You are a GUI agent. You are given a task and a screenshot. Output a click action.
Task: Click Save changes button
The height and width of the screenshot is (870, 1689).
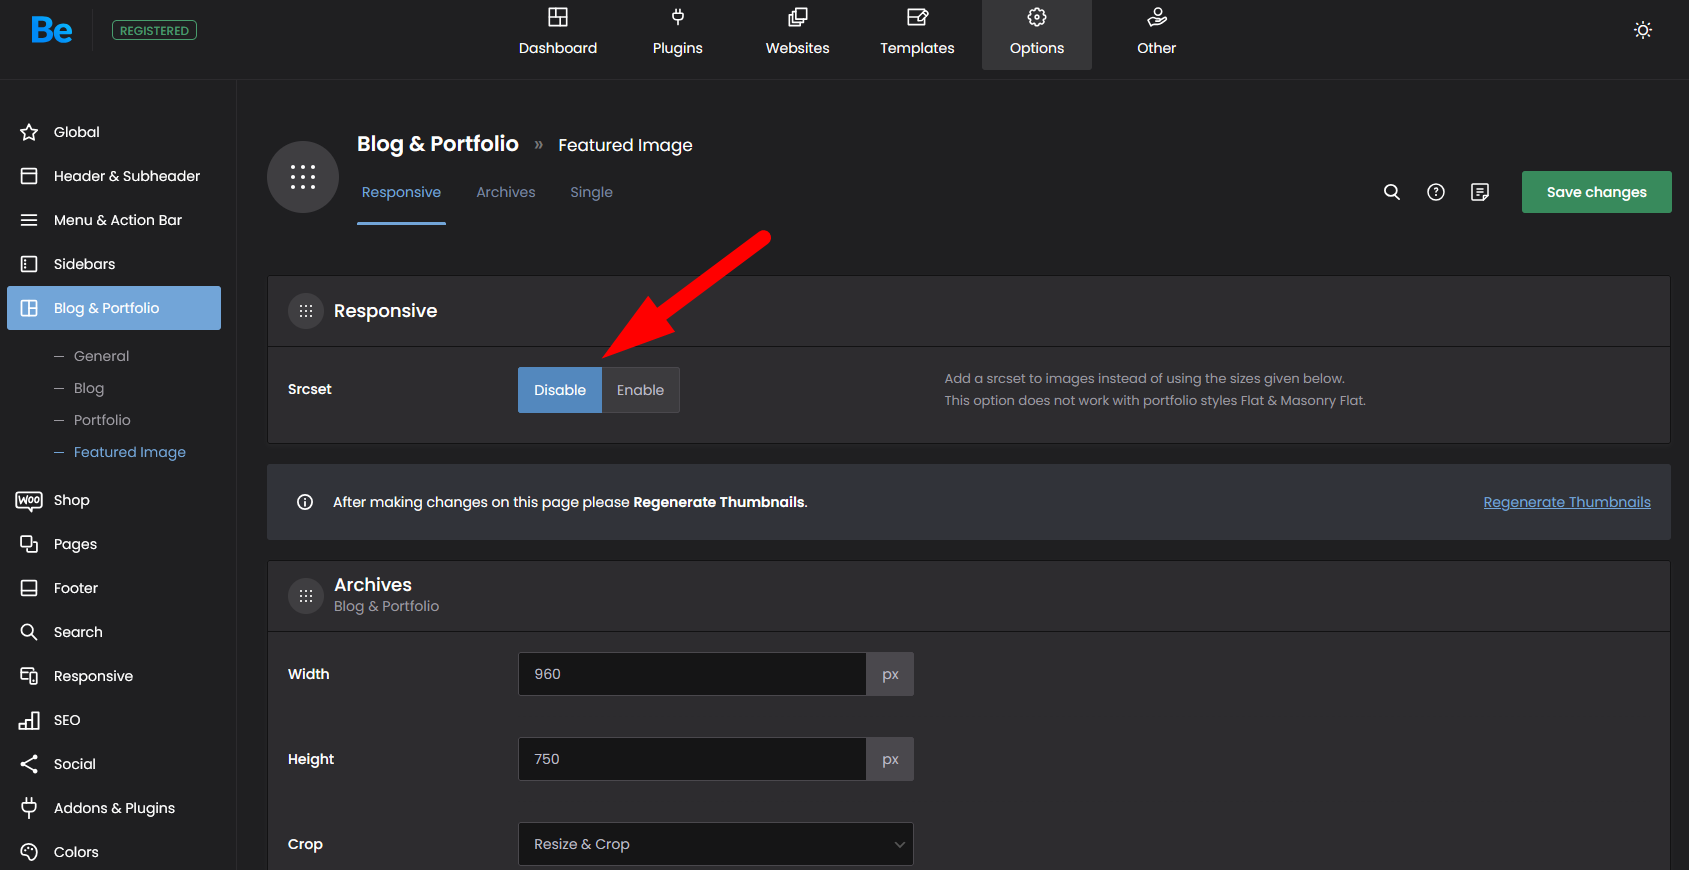click(x=1597, y=192)
